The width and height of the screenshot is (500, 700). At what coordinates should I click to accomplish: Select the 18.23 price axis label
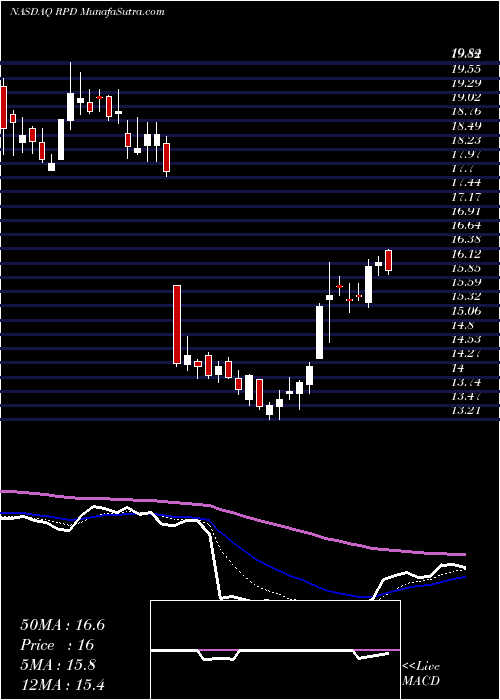(x=466, y=141)
